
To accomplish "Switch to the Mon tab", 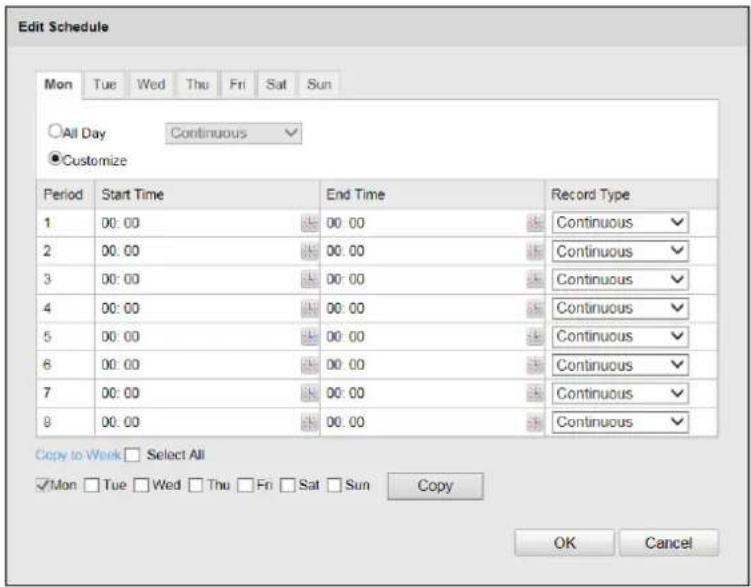I will (x=59, y=85).
